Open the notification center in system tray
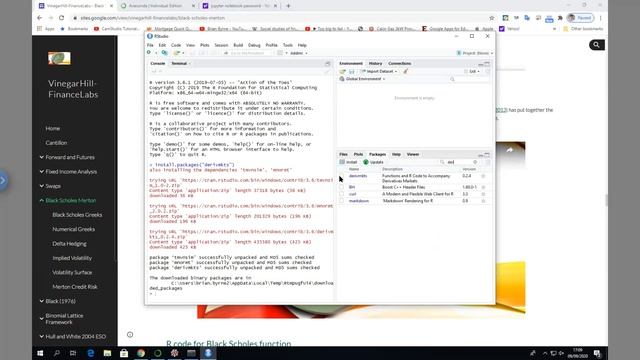640x360 pixels. pyautogui.click(x=597, y=353)
